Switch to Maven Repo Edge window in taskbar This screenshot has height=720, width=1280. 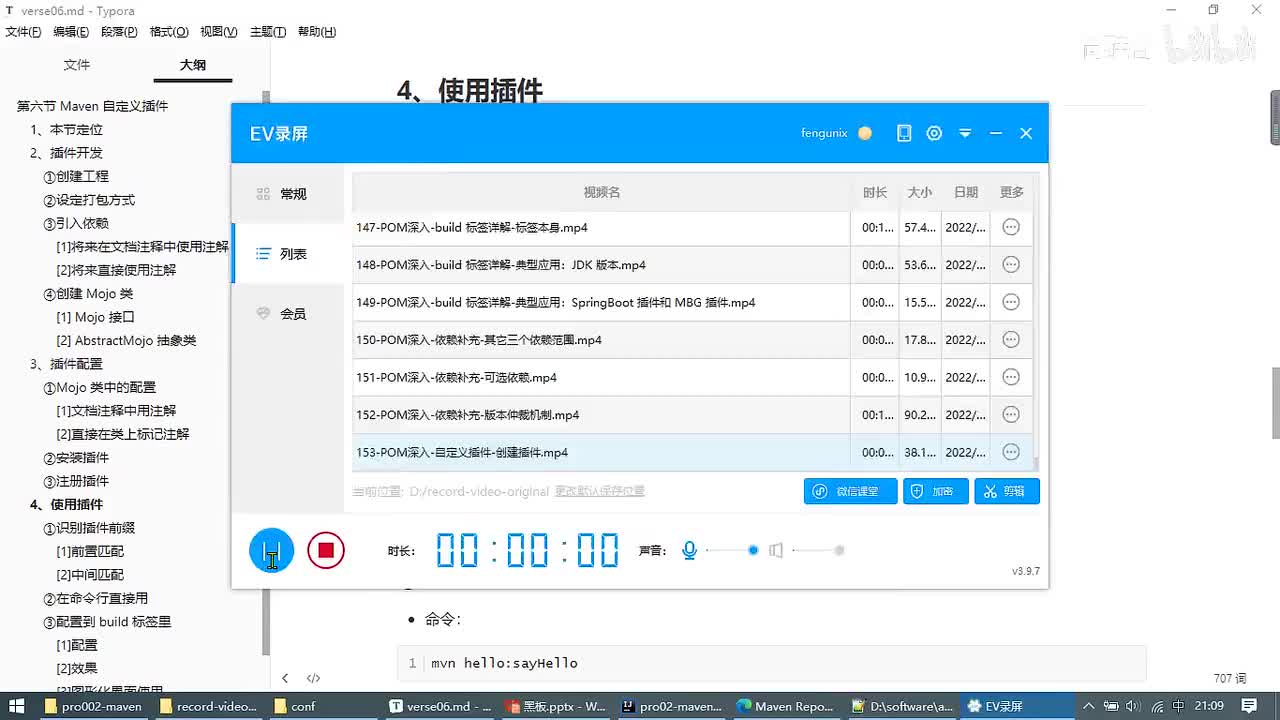[786, 706]
